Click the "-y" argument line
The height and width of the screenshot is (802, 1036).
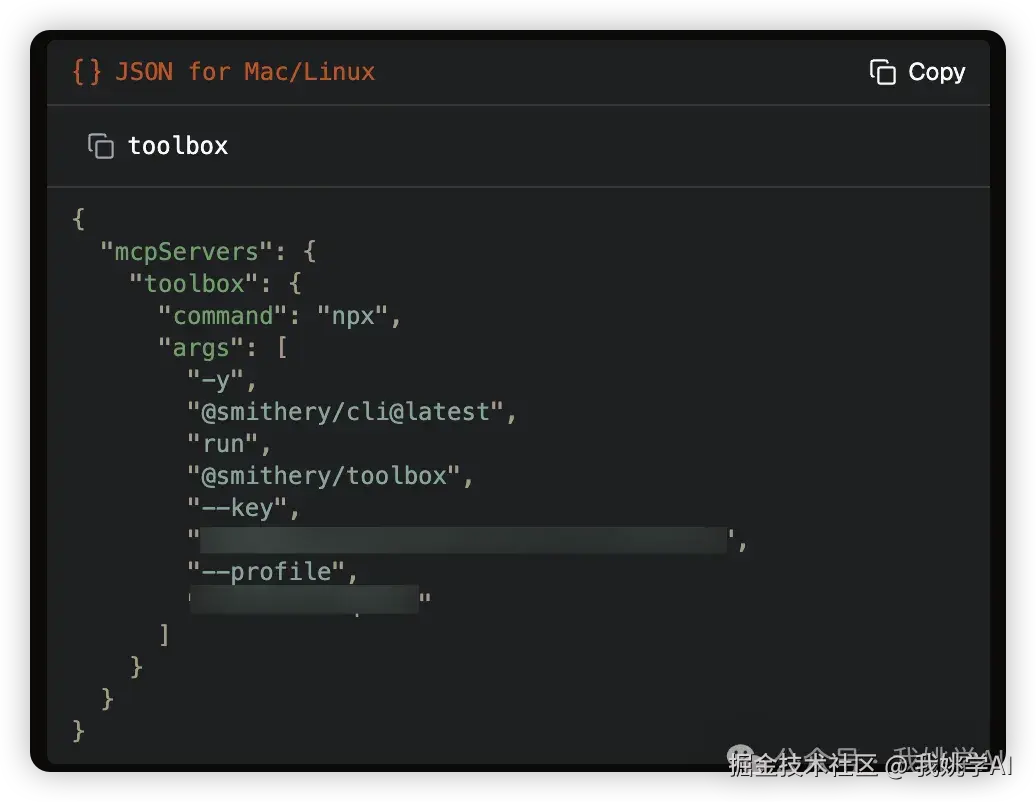tap(221, 380)
